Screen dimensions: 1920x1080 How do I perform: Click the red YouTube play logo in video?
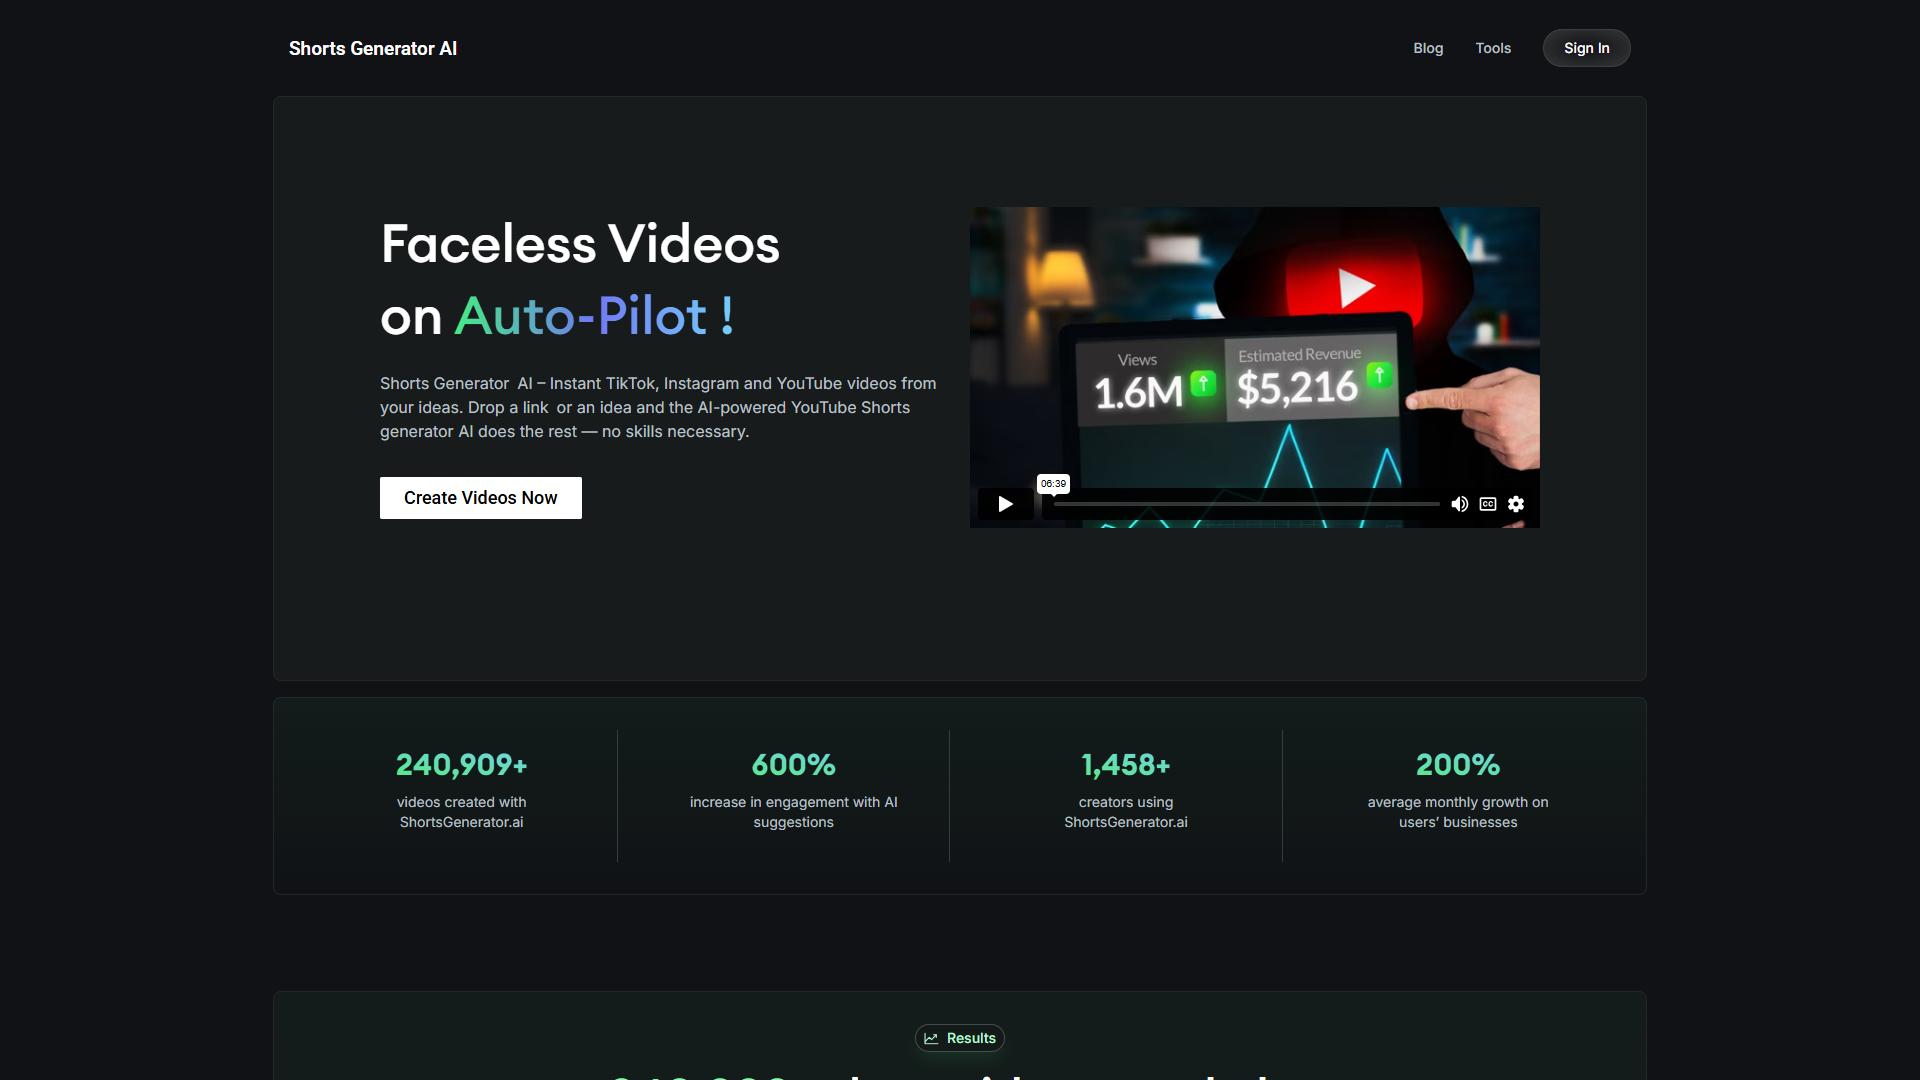pyautogui.click(x=1353, y=288)
